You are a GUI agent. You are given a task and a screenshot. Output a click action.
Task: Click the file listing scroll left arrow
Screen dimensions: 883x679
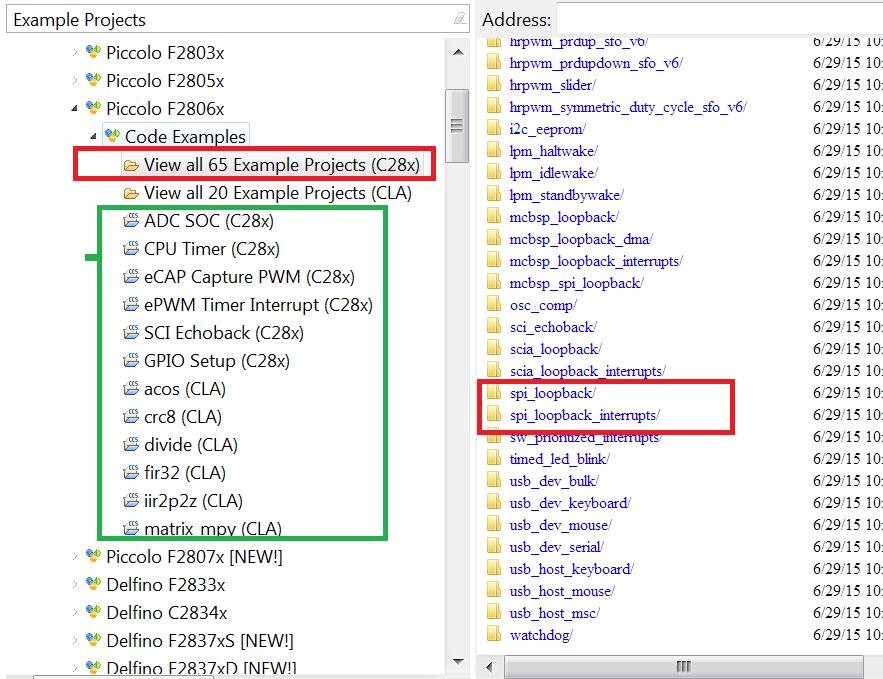[489, 667]
